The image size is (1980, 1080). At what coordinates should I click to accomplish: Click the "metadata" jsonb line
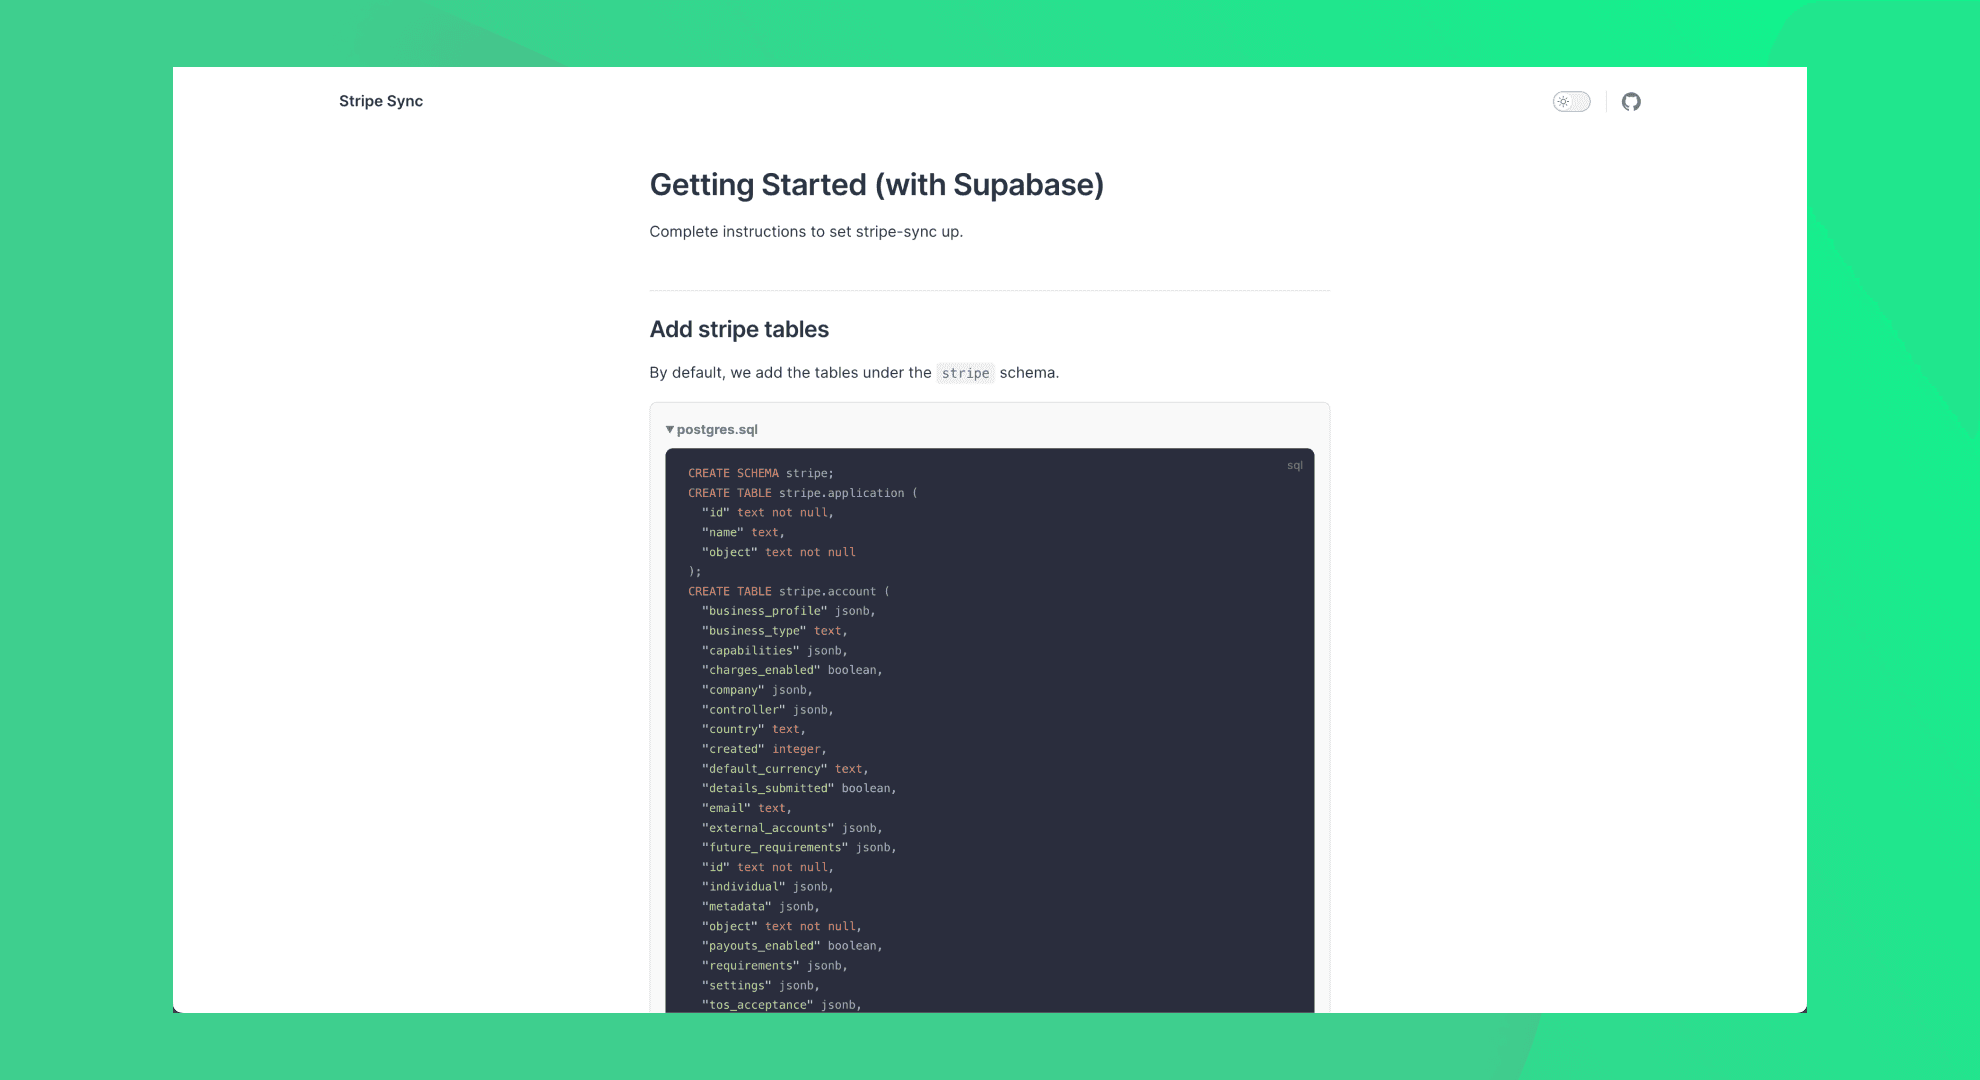(761, 907)
